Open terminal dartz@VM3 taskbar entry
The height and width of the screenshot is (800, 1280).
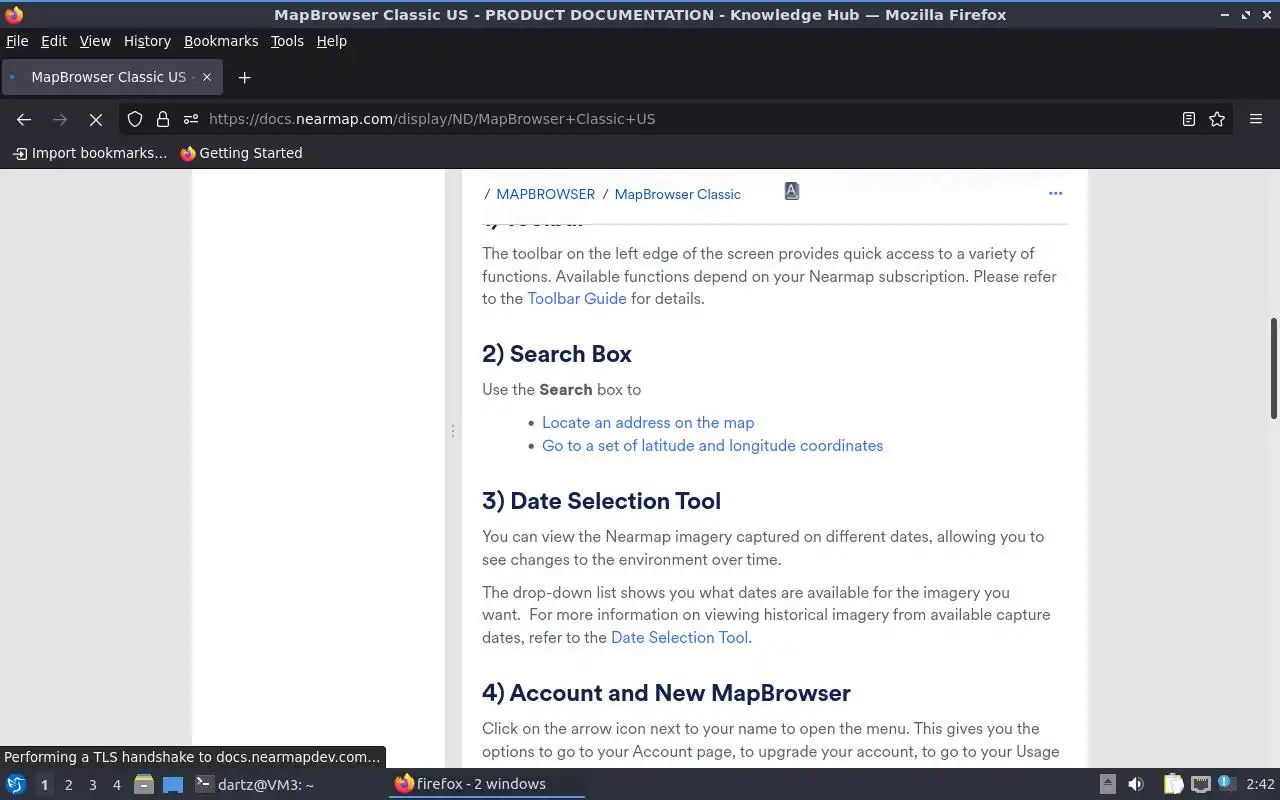click(254, 784)
